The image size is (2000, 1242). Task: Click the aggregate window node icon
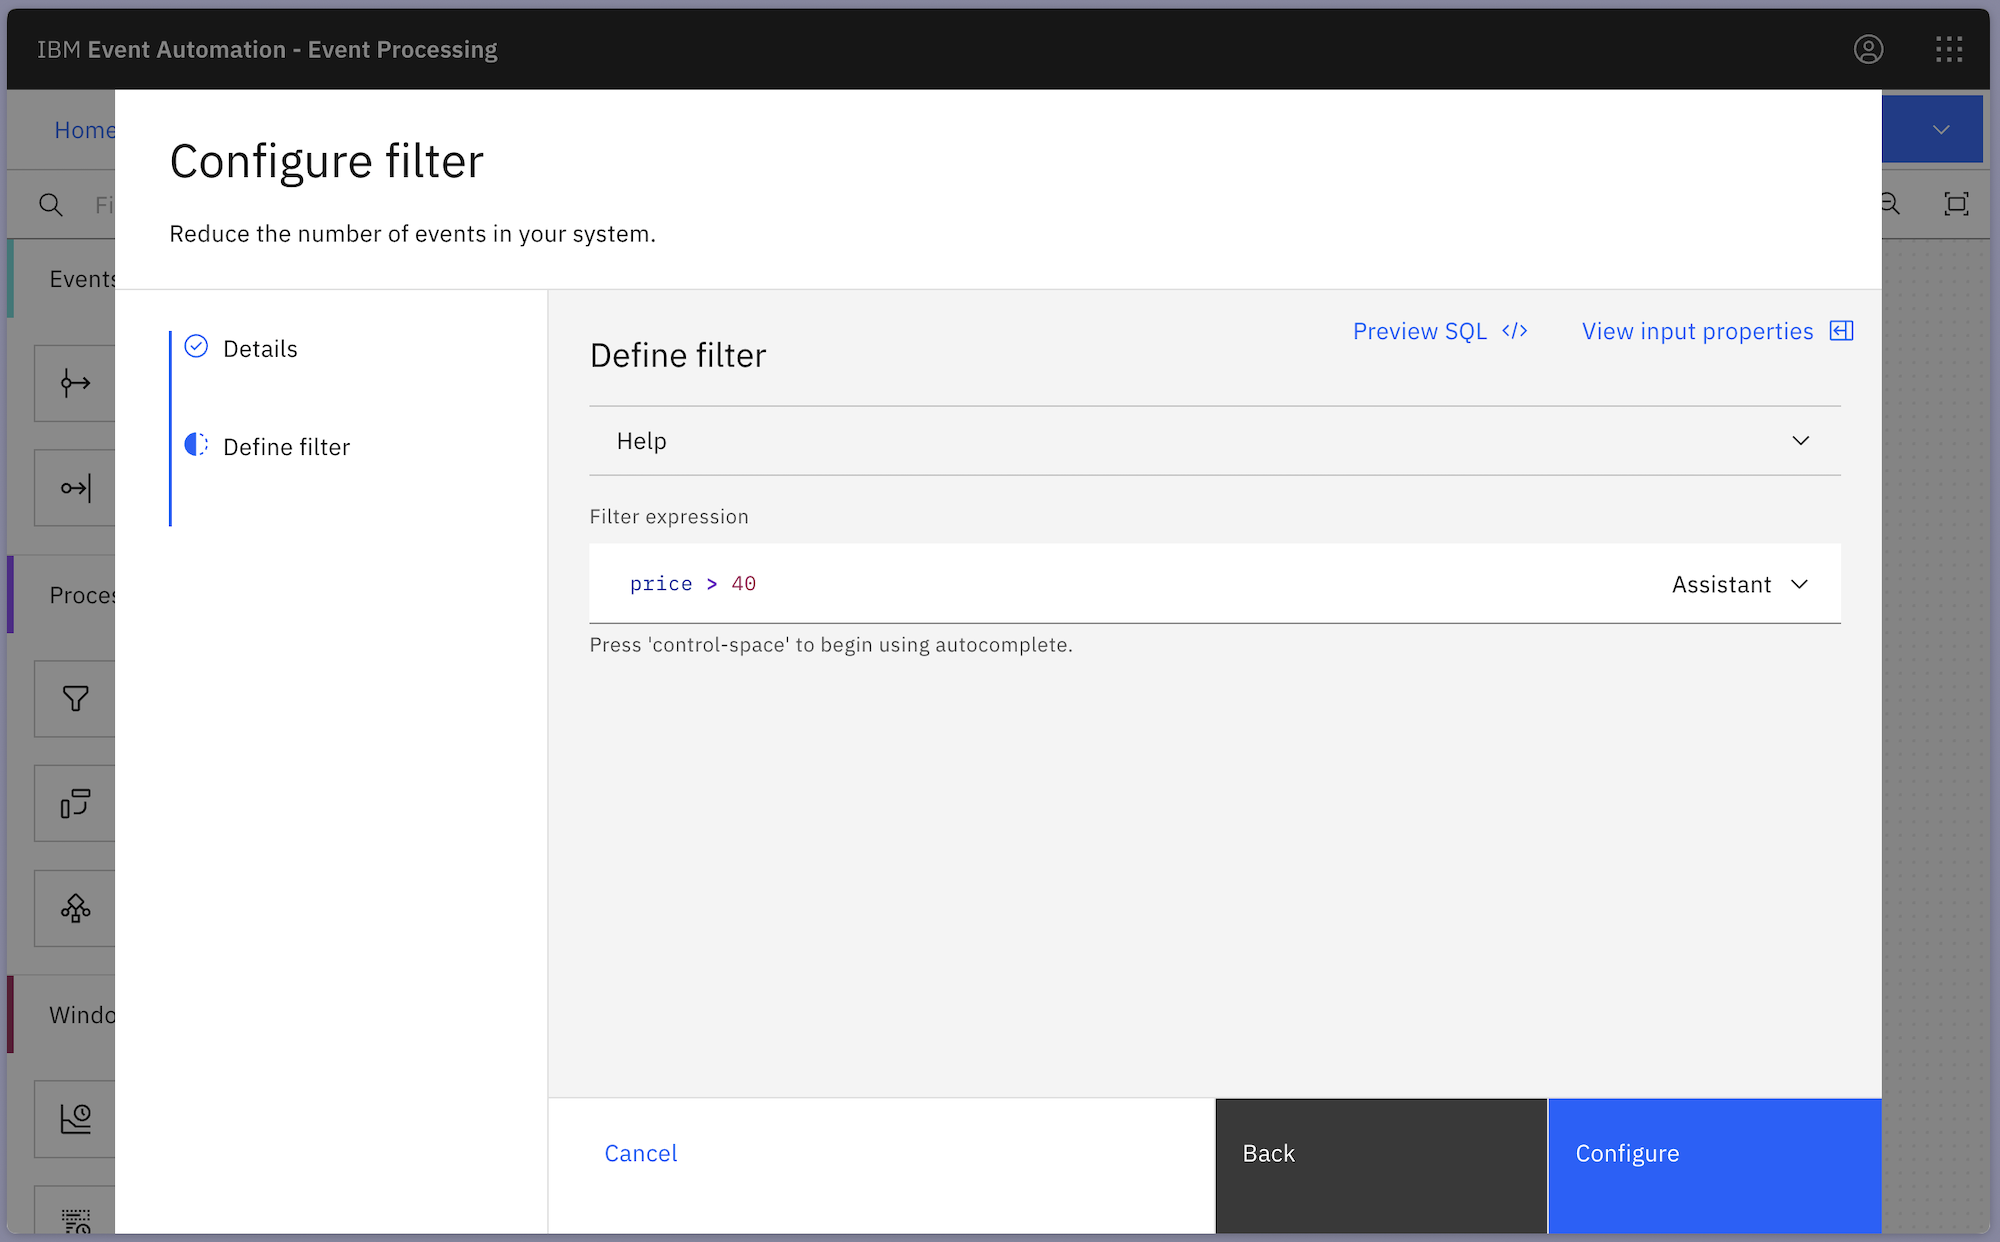tap(75, 1117)
